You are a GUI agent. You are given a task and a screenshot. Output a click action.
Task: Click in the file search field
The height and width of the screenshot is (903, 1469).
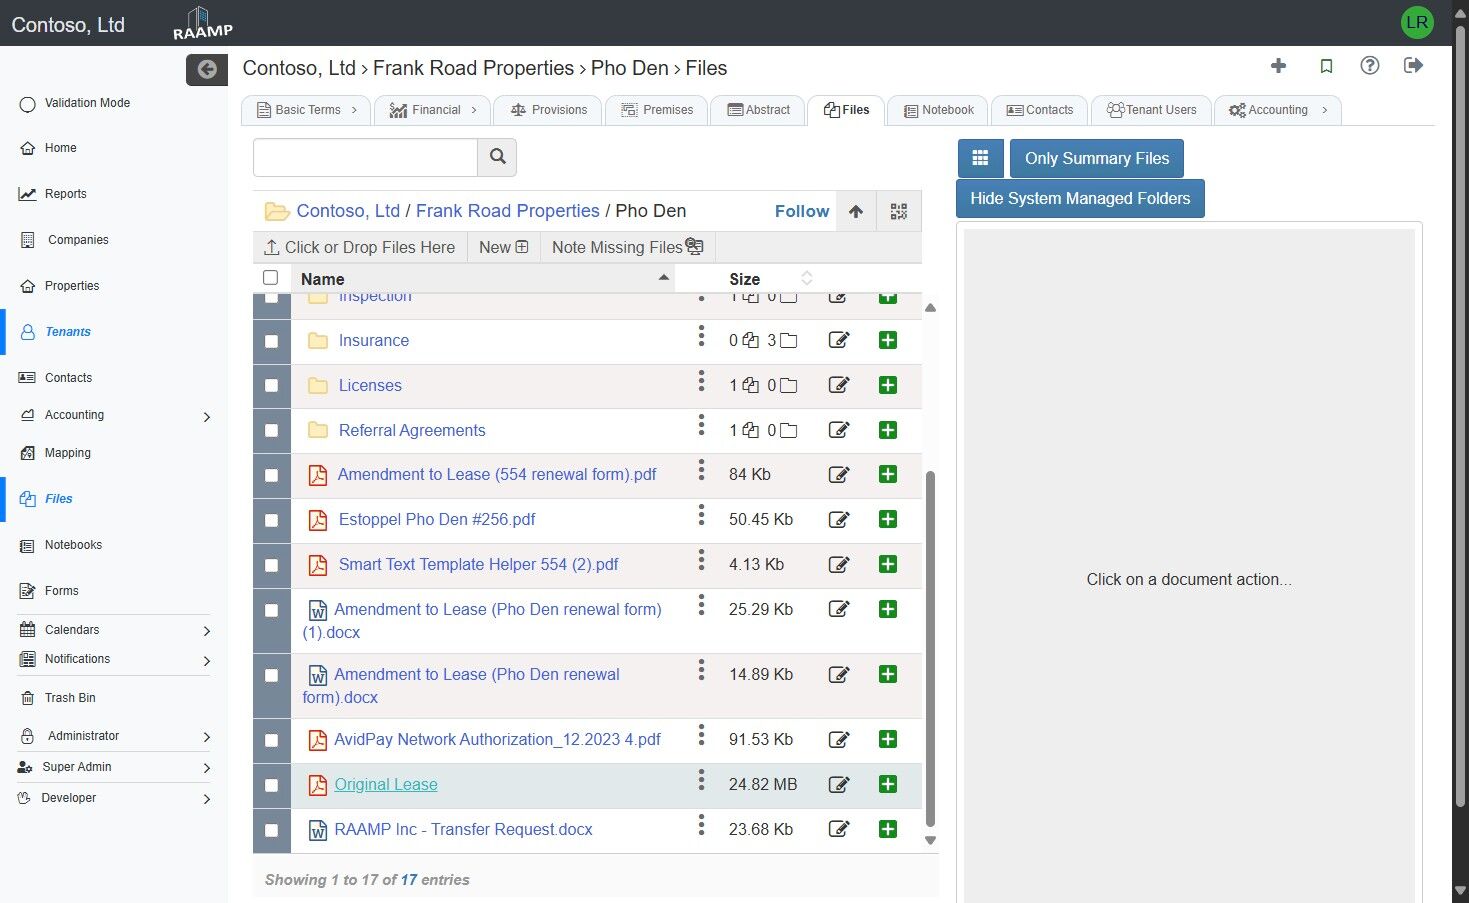pyautogui.click(x=365, y=157)
